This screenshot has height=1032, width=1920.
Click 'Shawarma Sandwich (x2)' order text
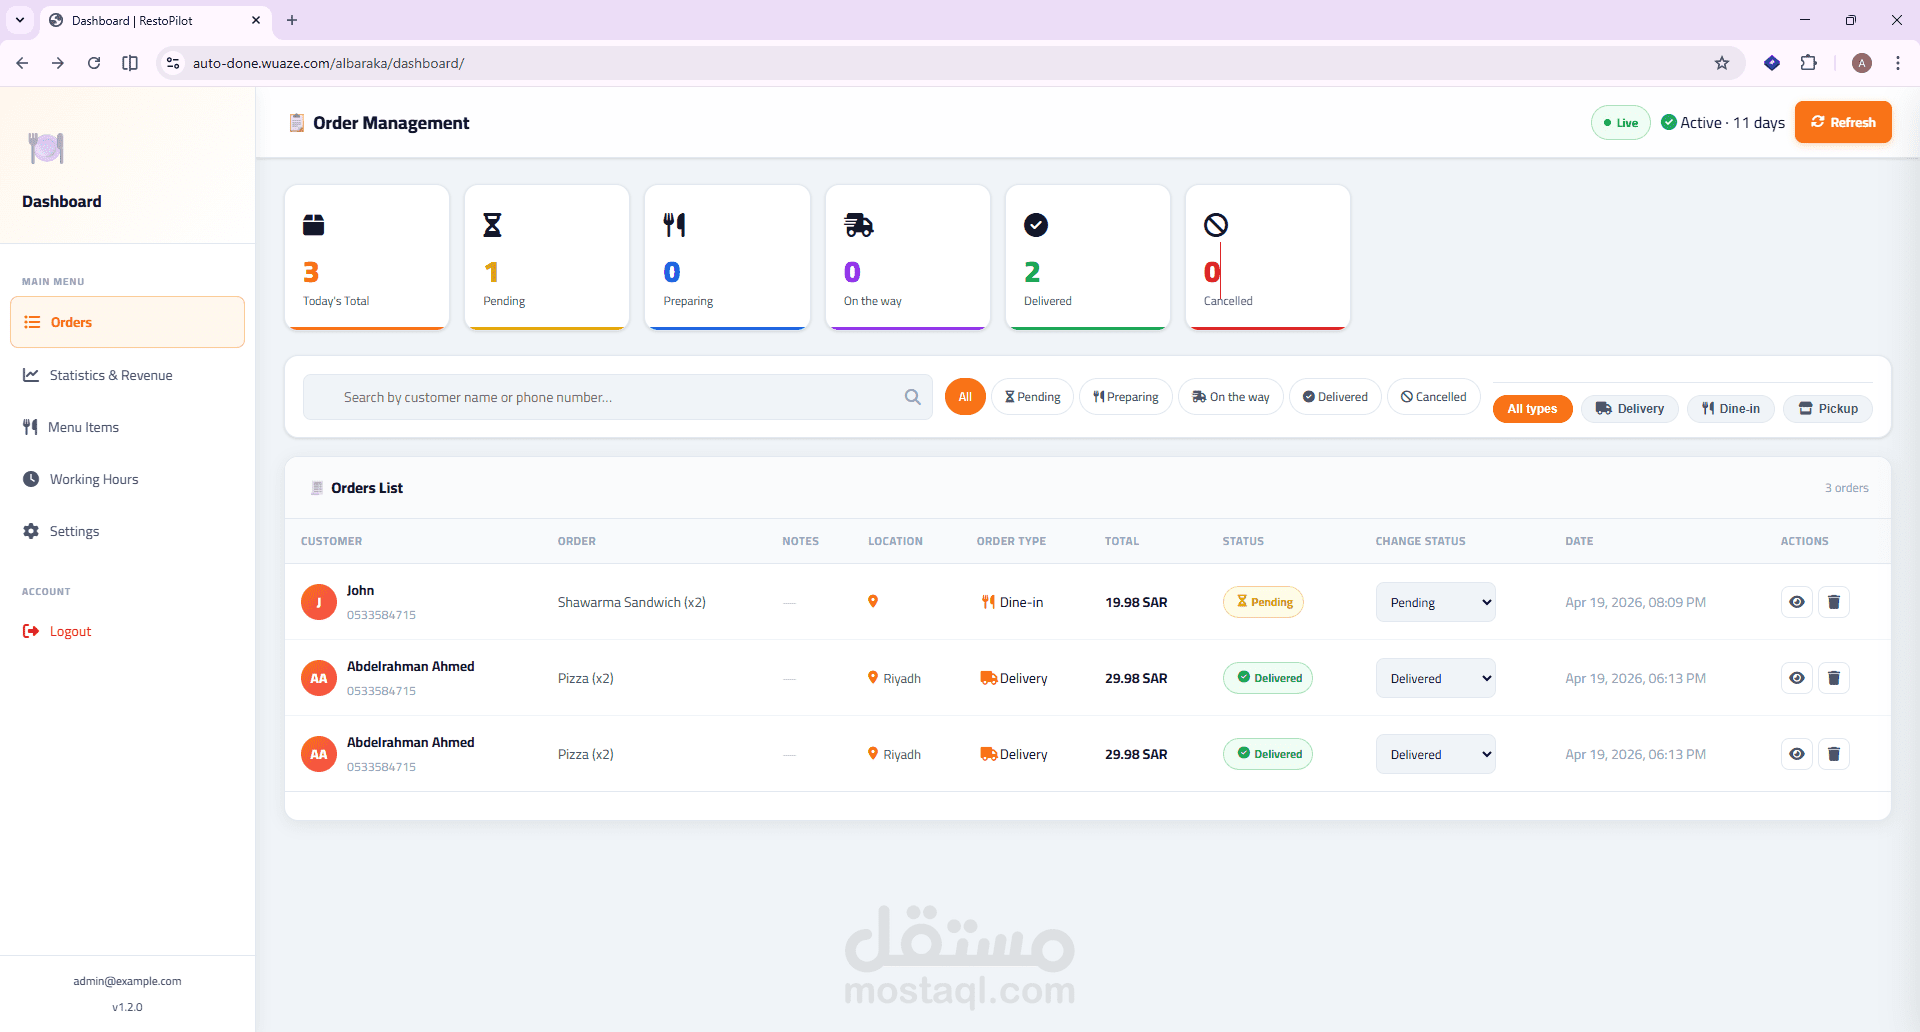632,602
